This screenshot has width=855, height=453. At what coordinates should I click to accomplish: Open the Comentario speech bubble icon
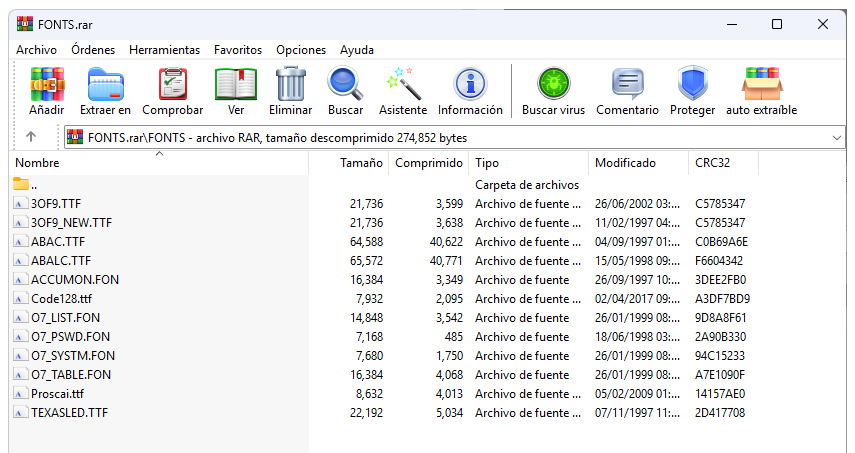click(628, 84)
